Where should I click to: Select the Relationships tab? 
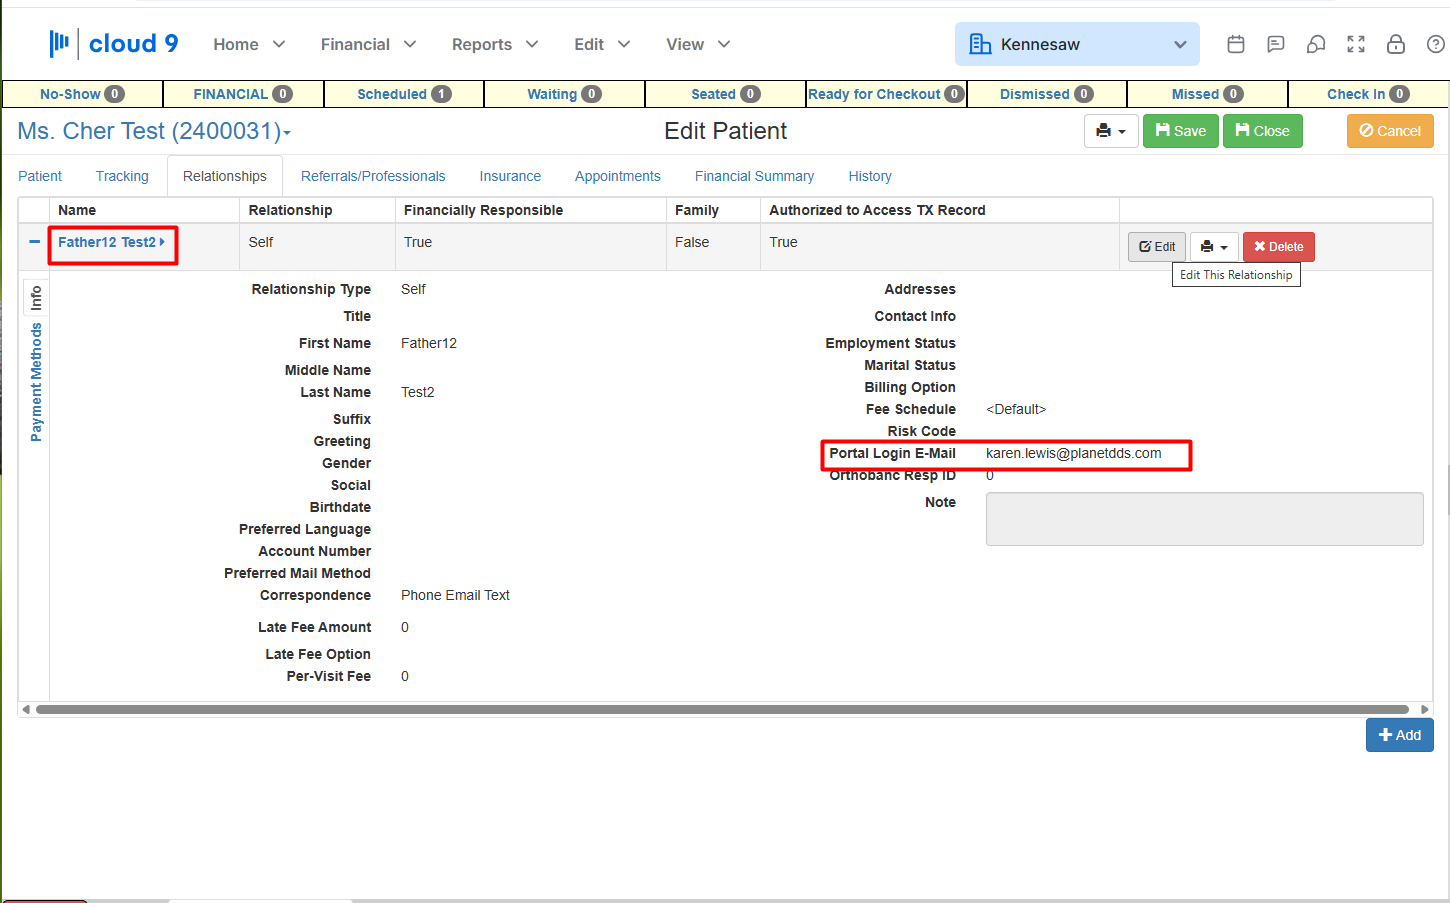pyautogui.click(x=225, y=176)
